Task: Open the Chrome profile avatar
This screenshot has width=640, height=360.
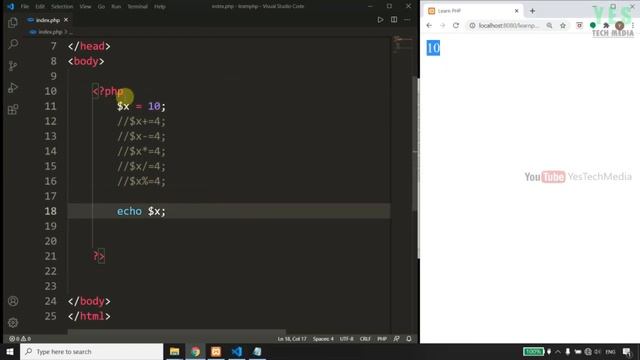Action: pos(620,26)
